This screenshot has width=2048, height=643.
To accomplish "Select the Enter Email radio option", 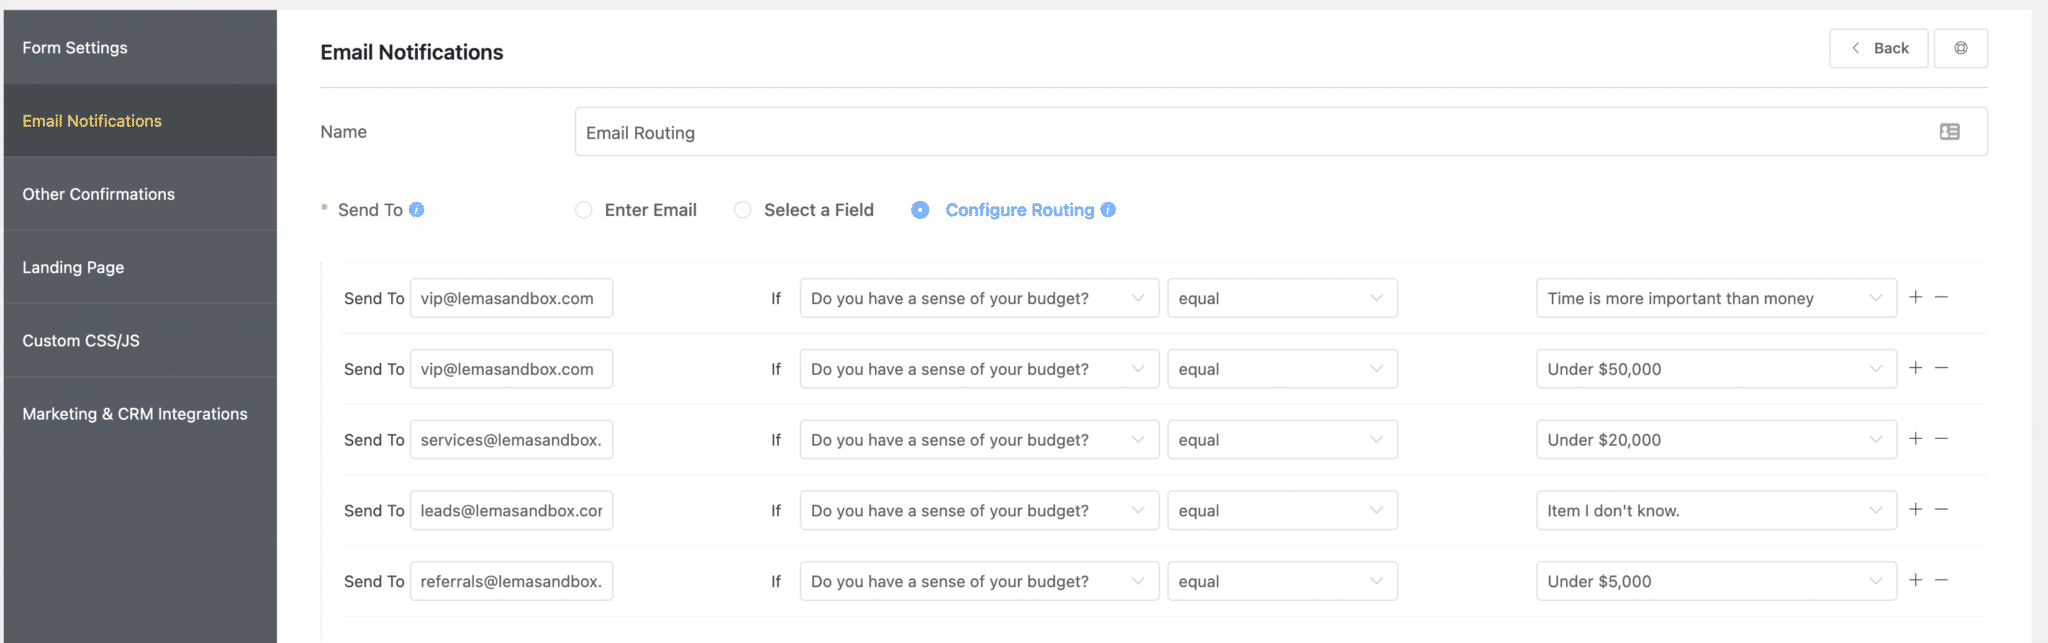I will click(x=583, y=210).
